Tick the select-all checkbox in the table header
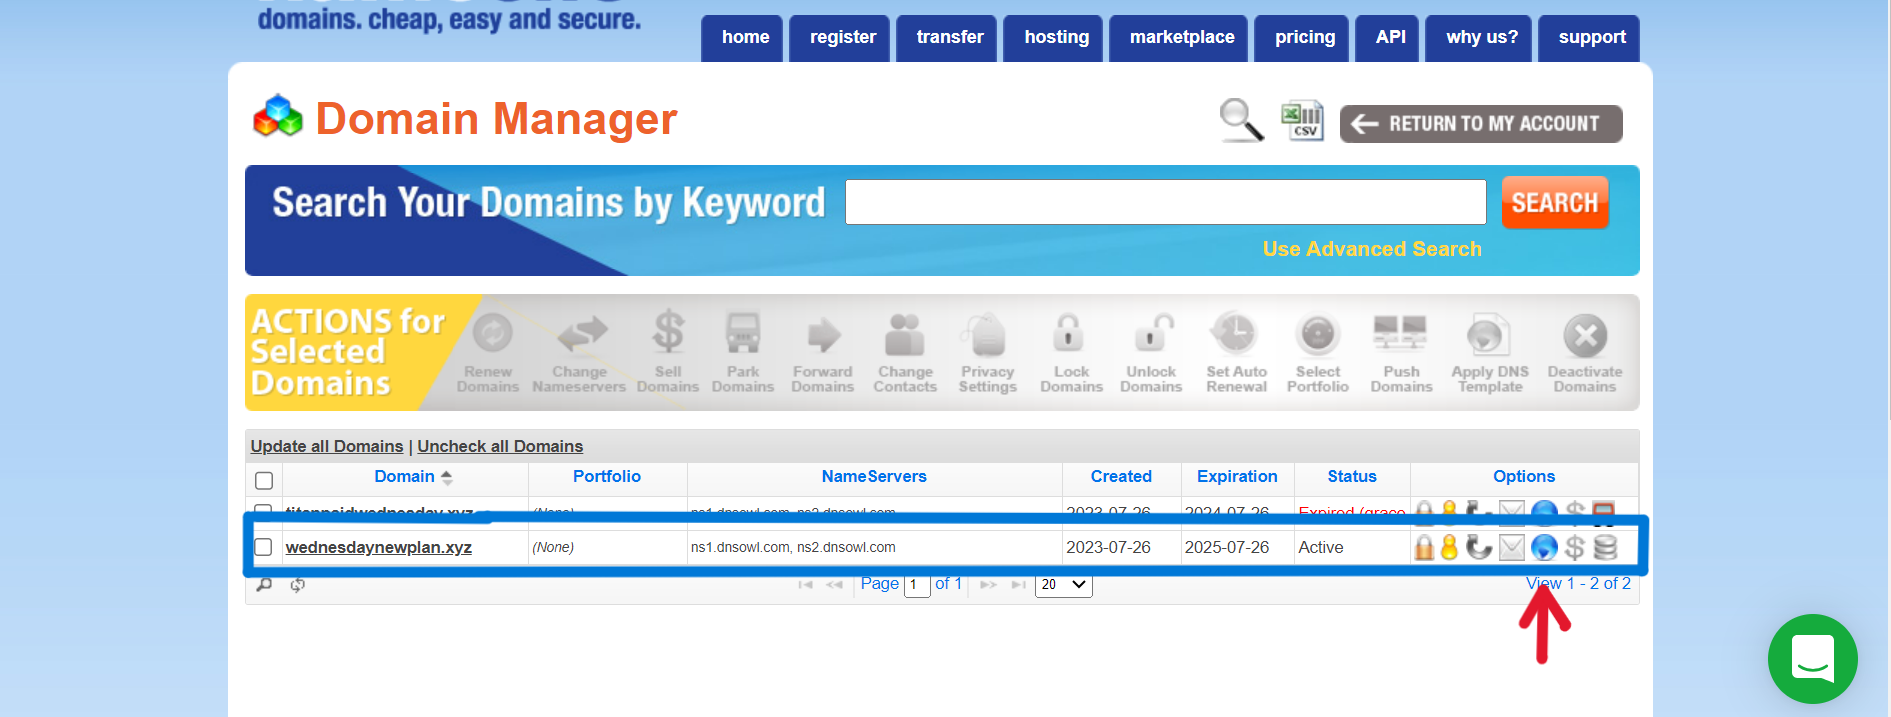Viewport: 1891px width, 717px height. click(x=264, y=480)
